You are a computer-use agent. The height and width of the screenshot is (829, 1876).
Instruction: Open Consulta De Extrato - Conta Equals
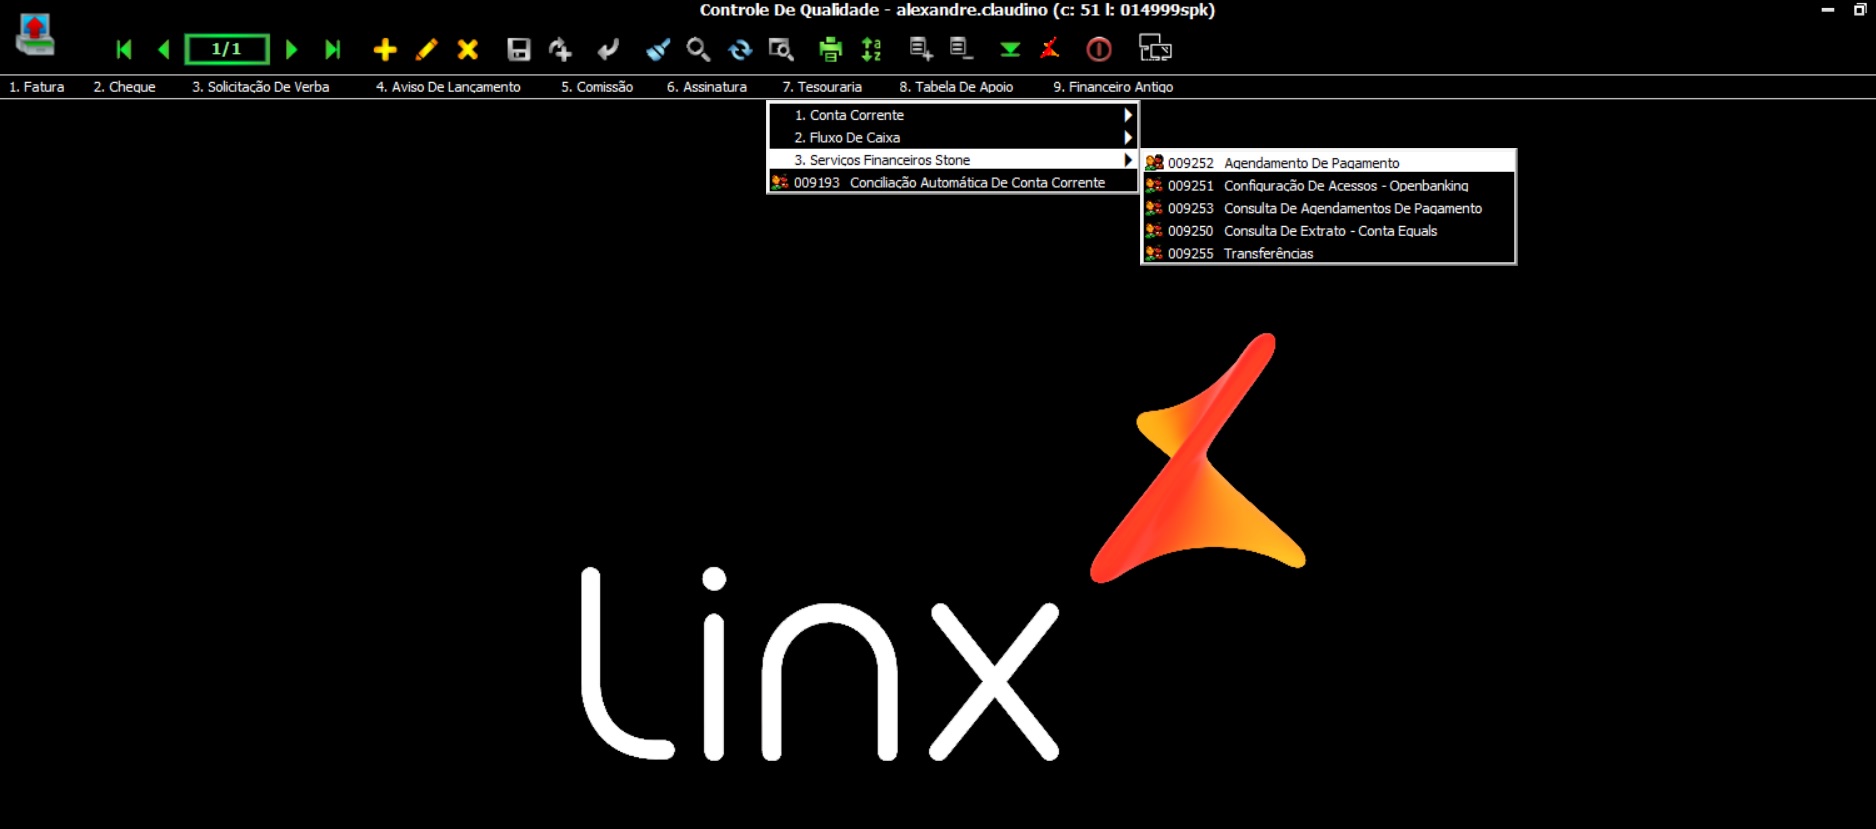point(1328,231)
